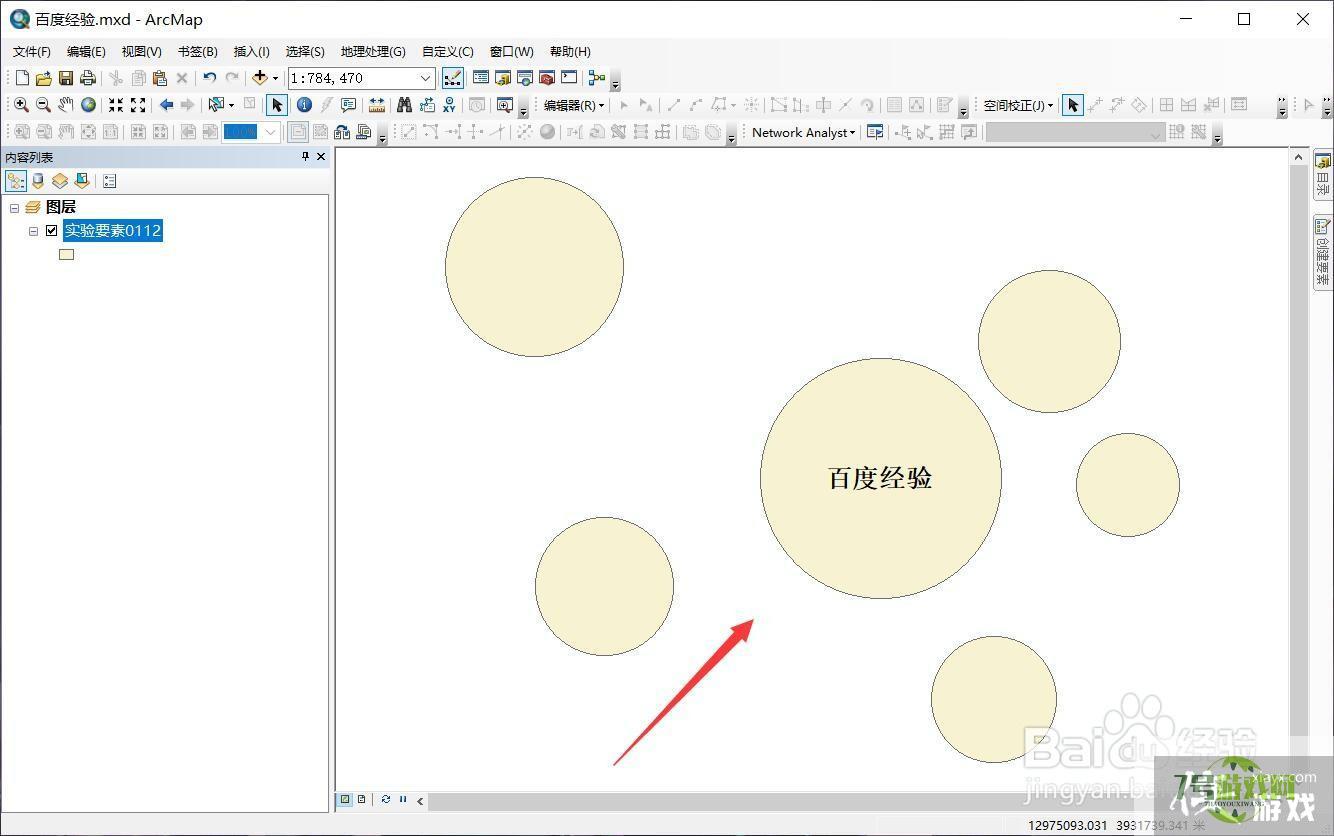Switch to Data View at bottom
This screenshot has width=1334, height=836.
pos(345,800)
